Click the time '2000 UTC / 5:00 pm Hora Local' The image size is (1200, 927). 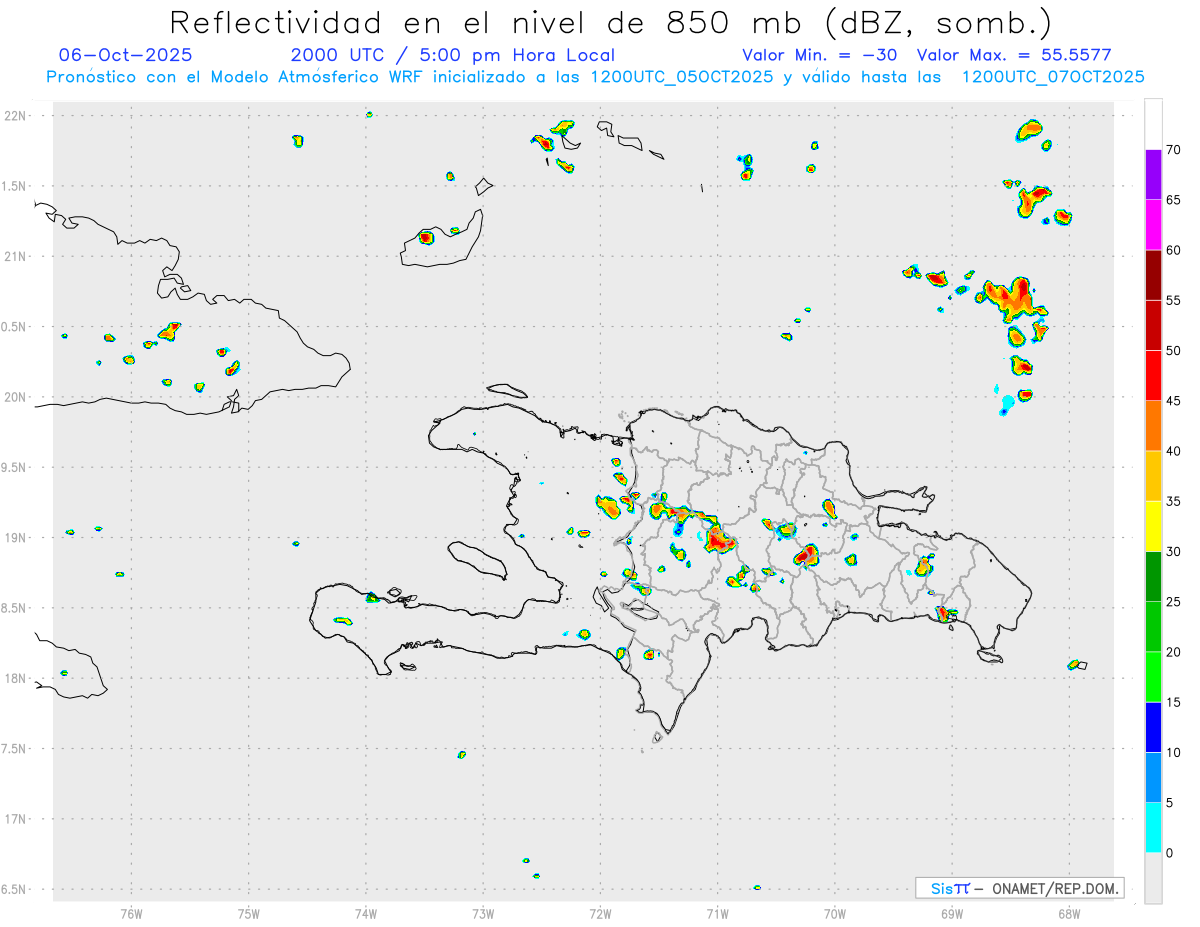tap(453, 55)
